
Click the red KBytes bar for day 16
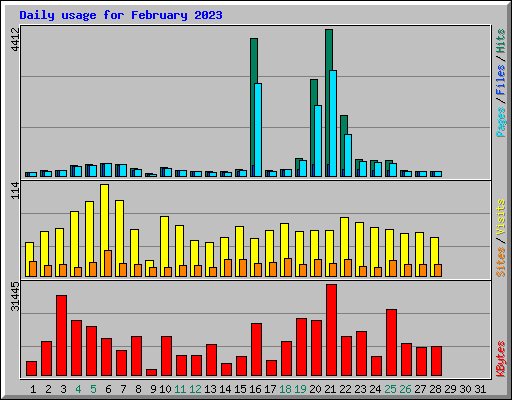pyautogui.click(x=256, y=349)
